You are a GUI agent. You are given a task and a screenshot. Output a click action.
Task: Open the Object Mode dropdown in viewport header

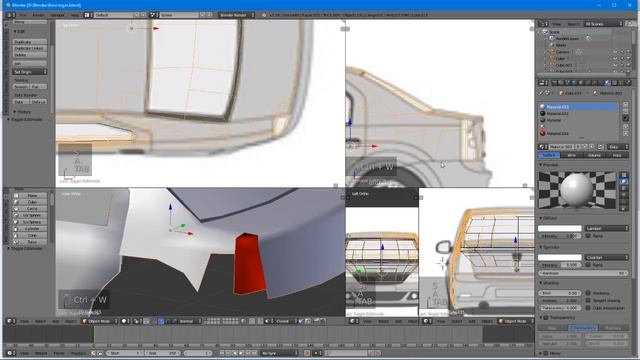[x=100, y=321]
